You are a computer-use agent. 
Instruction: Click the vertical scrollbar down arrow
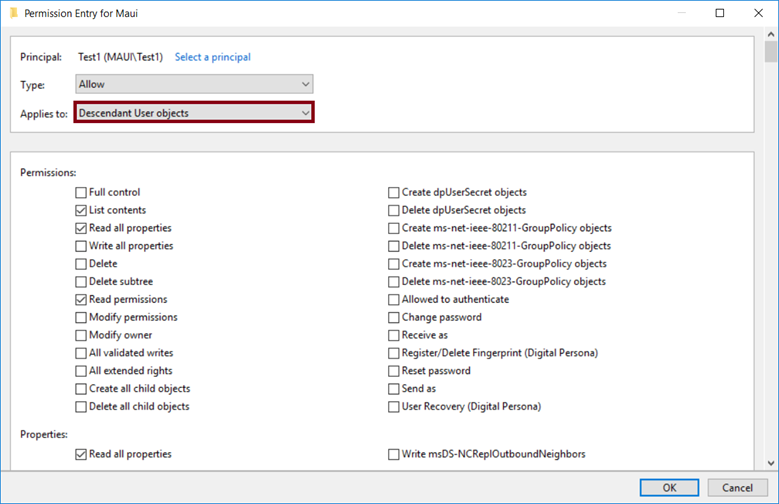click(x=770, y=463)
